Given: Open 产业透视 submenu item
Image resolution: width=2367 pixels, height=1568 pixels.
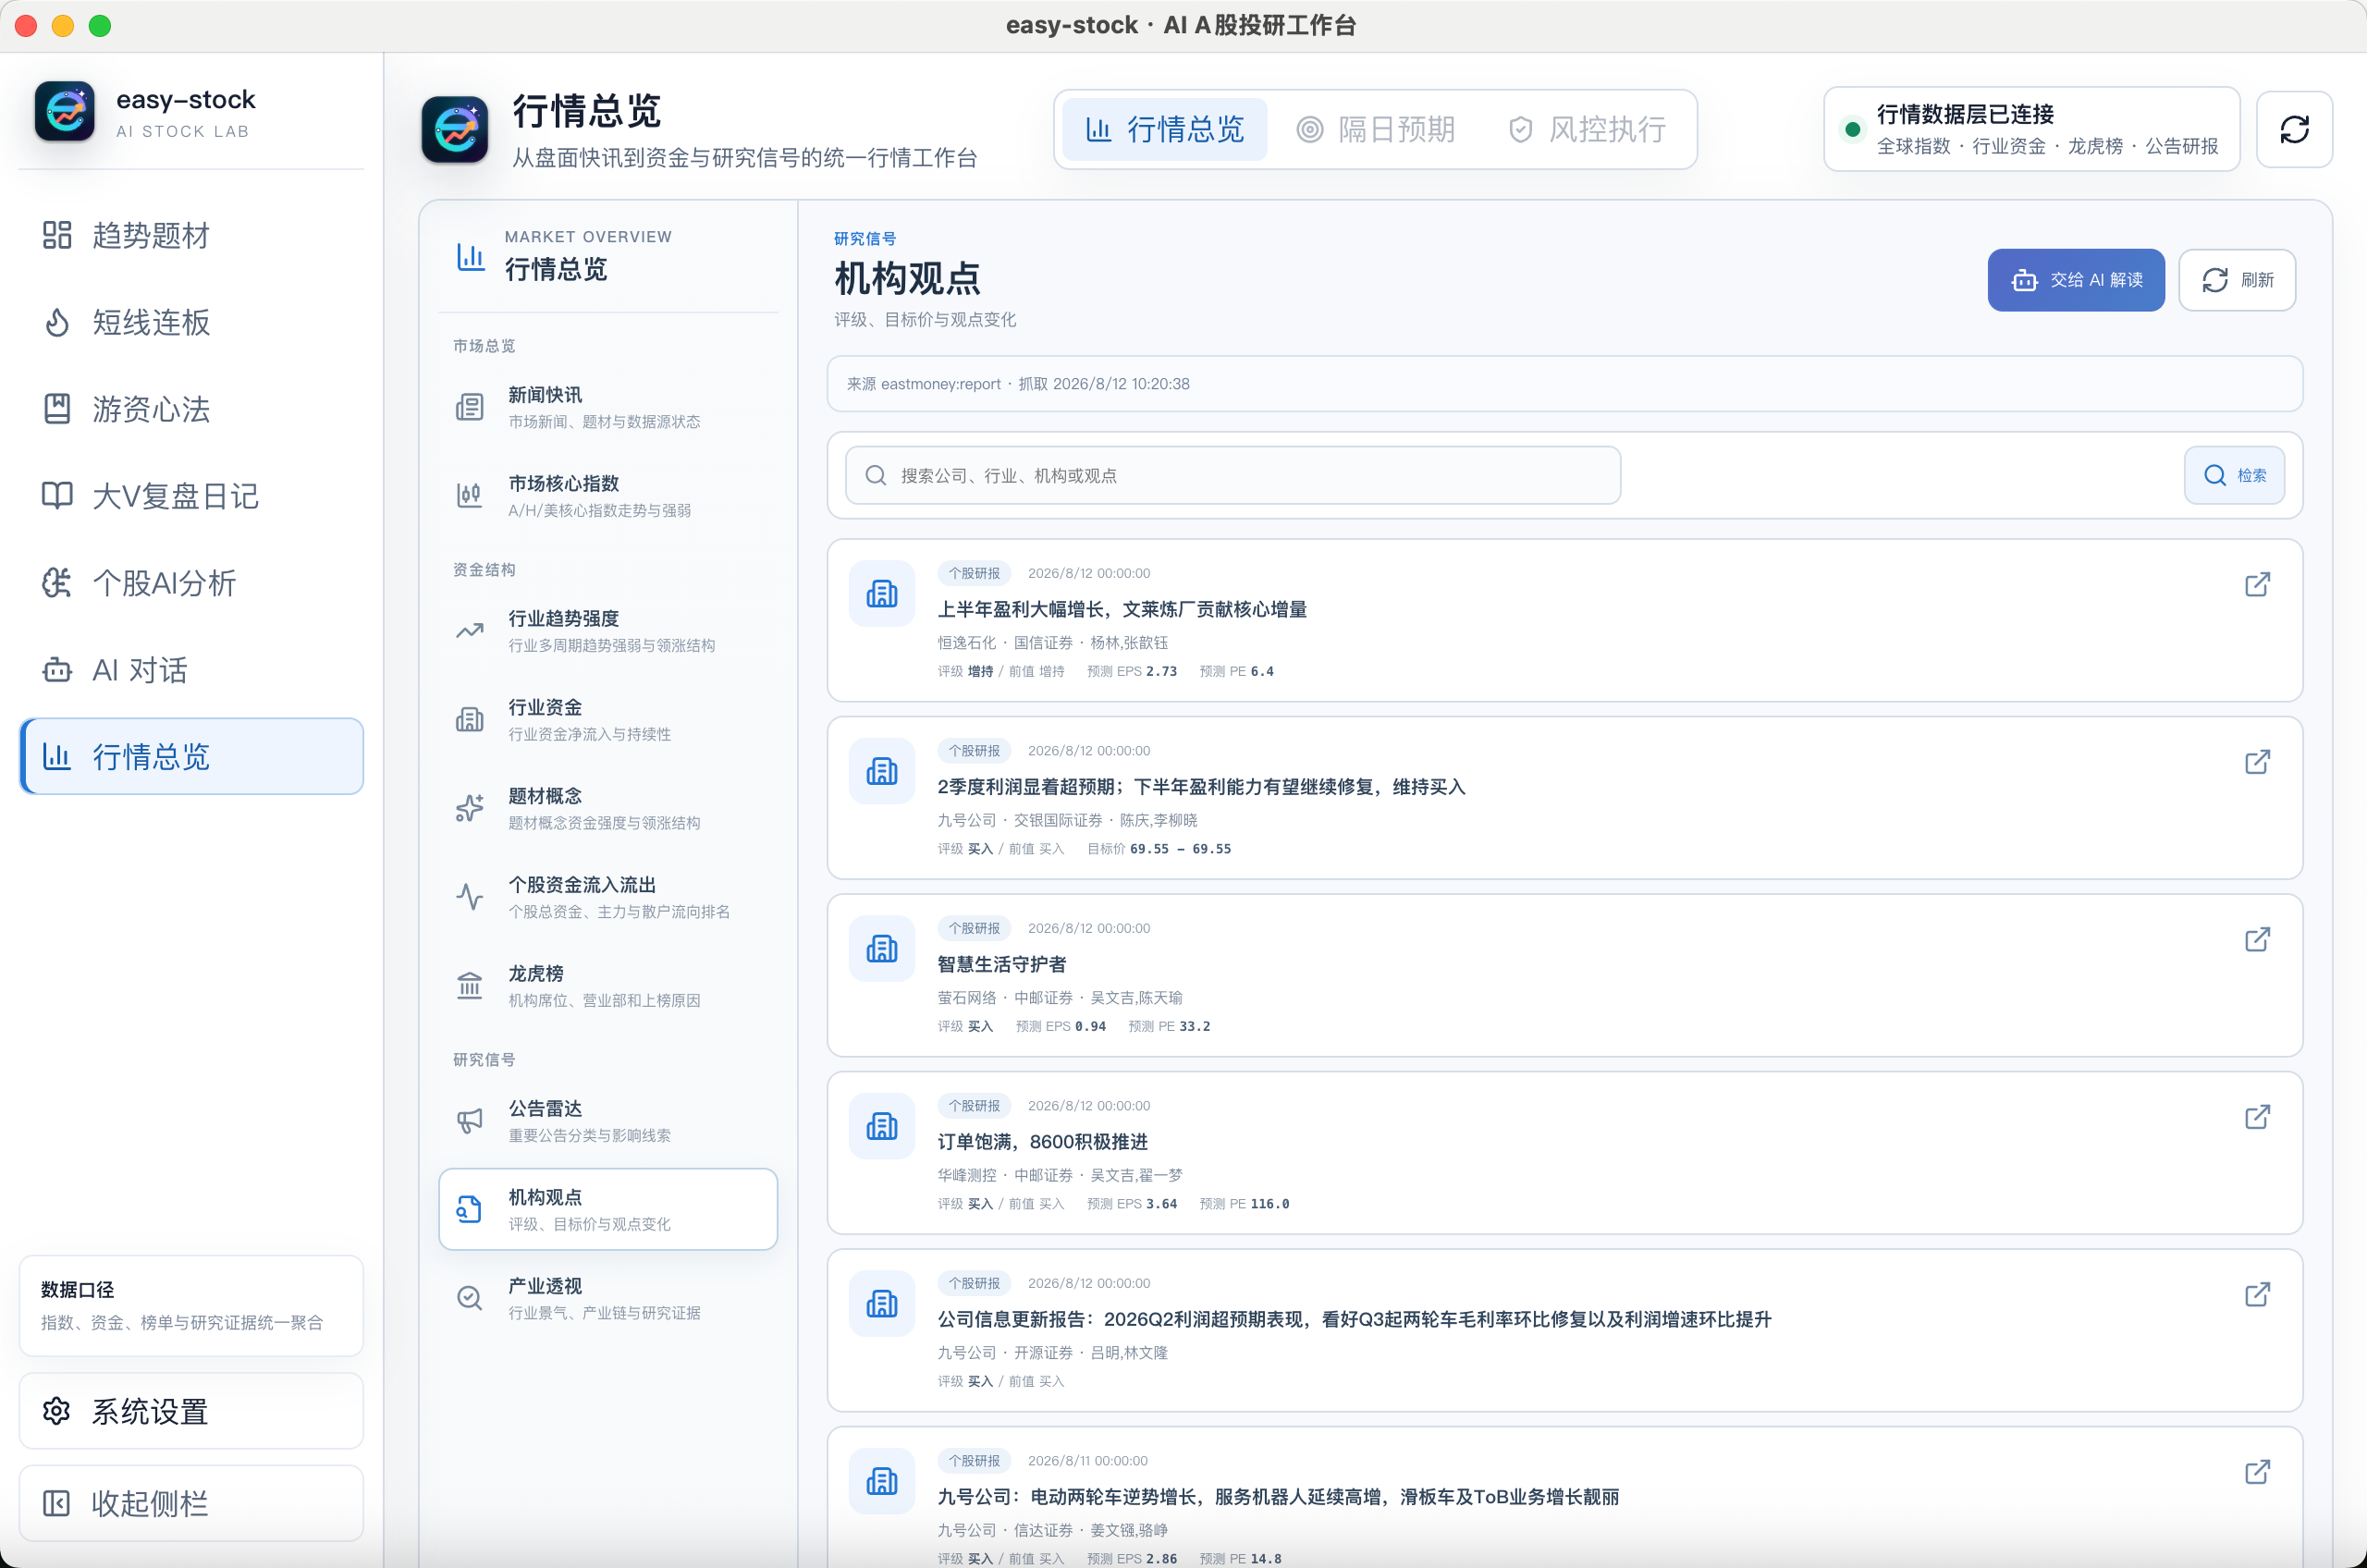Looking at the screenshot, I should [x=608, y=1298].
